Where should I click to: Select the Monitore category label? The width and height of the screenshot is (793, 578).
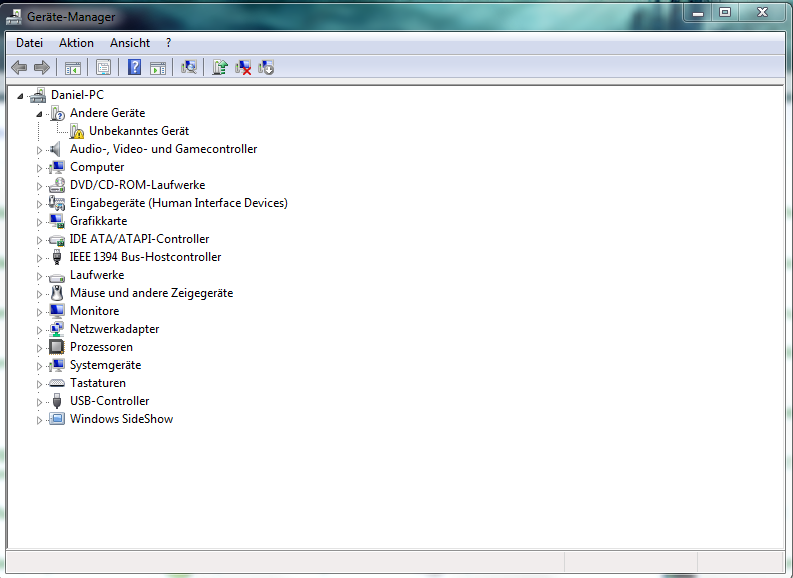point(95,311)
